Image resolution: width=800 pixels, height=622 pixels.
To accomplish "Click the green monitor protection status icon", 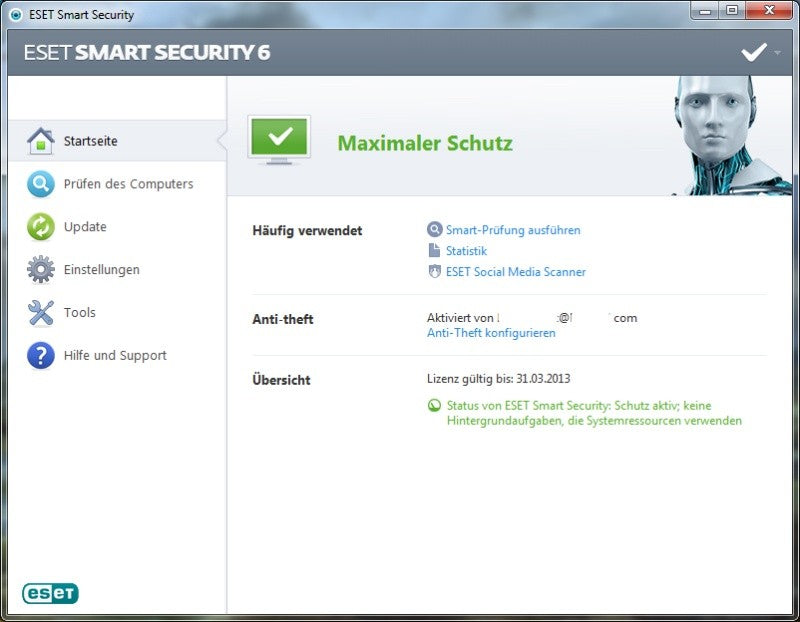I will tap(279, 140).
